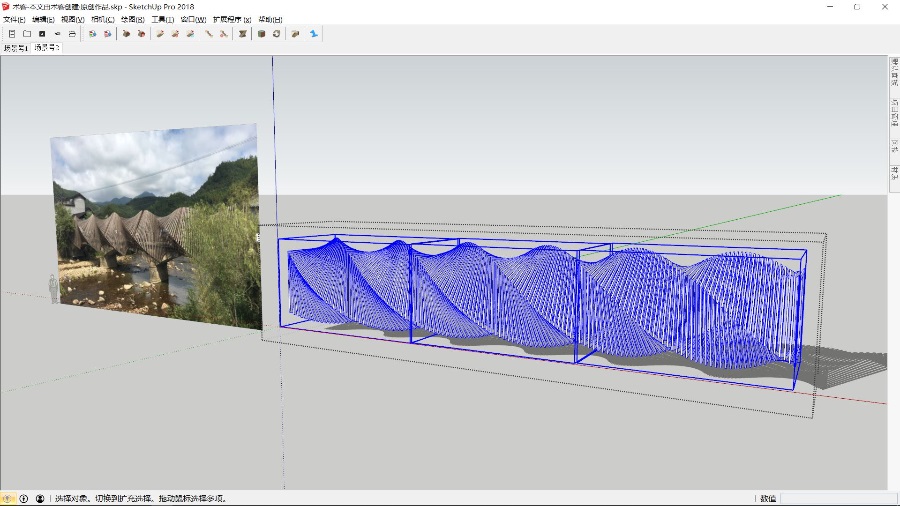
Task: Click the Save disk icon in toolbar
Action: pyautogui.click(x=42, y=33)
